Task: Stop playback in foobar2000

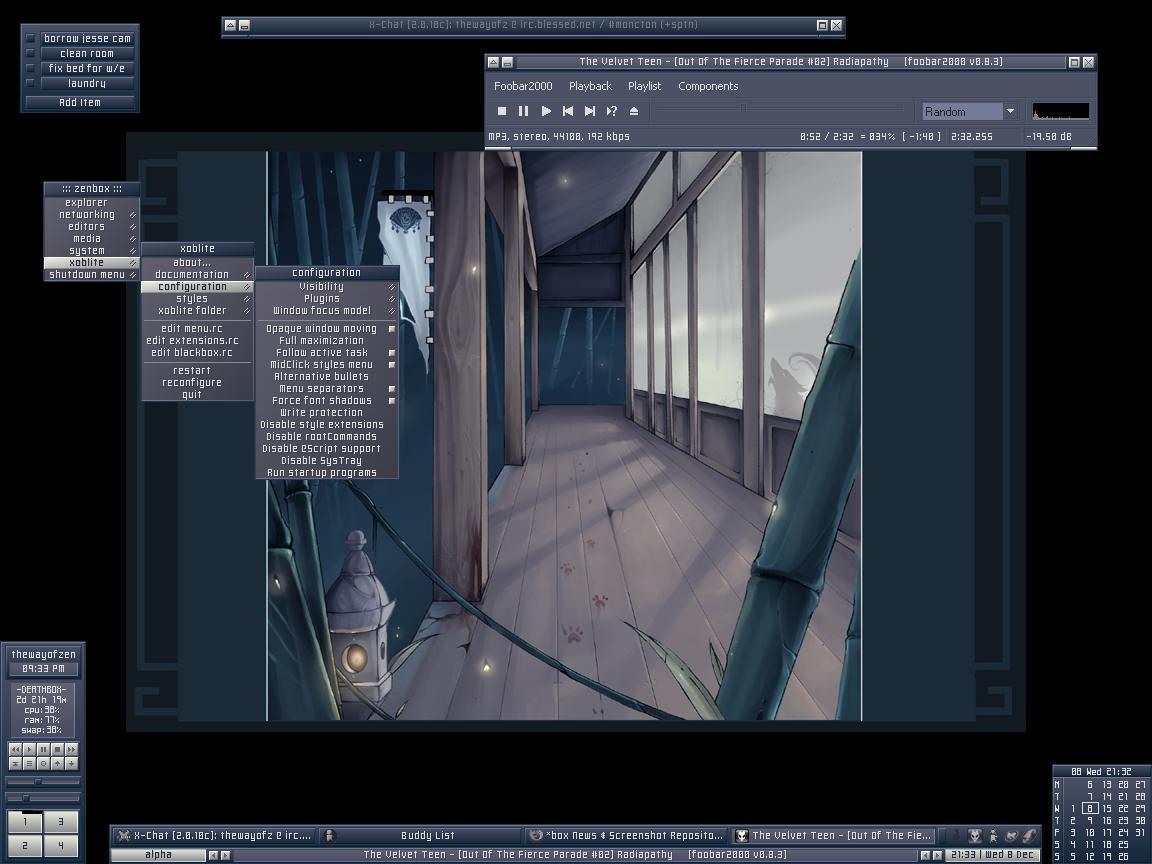Action: click(502, 111)
